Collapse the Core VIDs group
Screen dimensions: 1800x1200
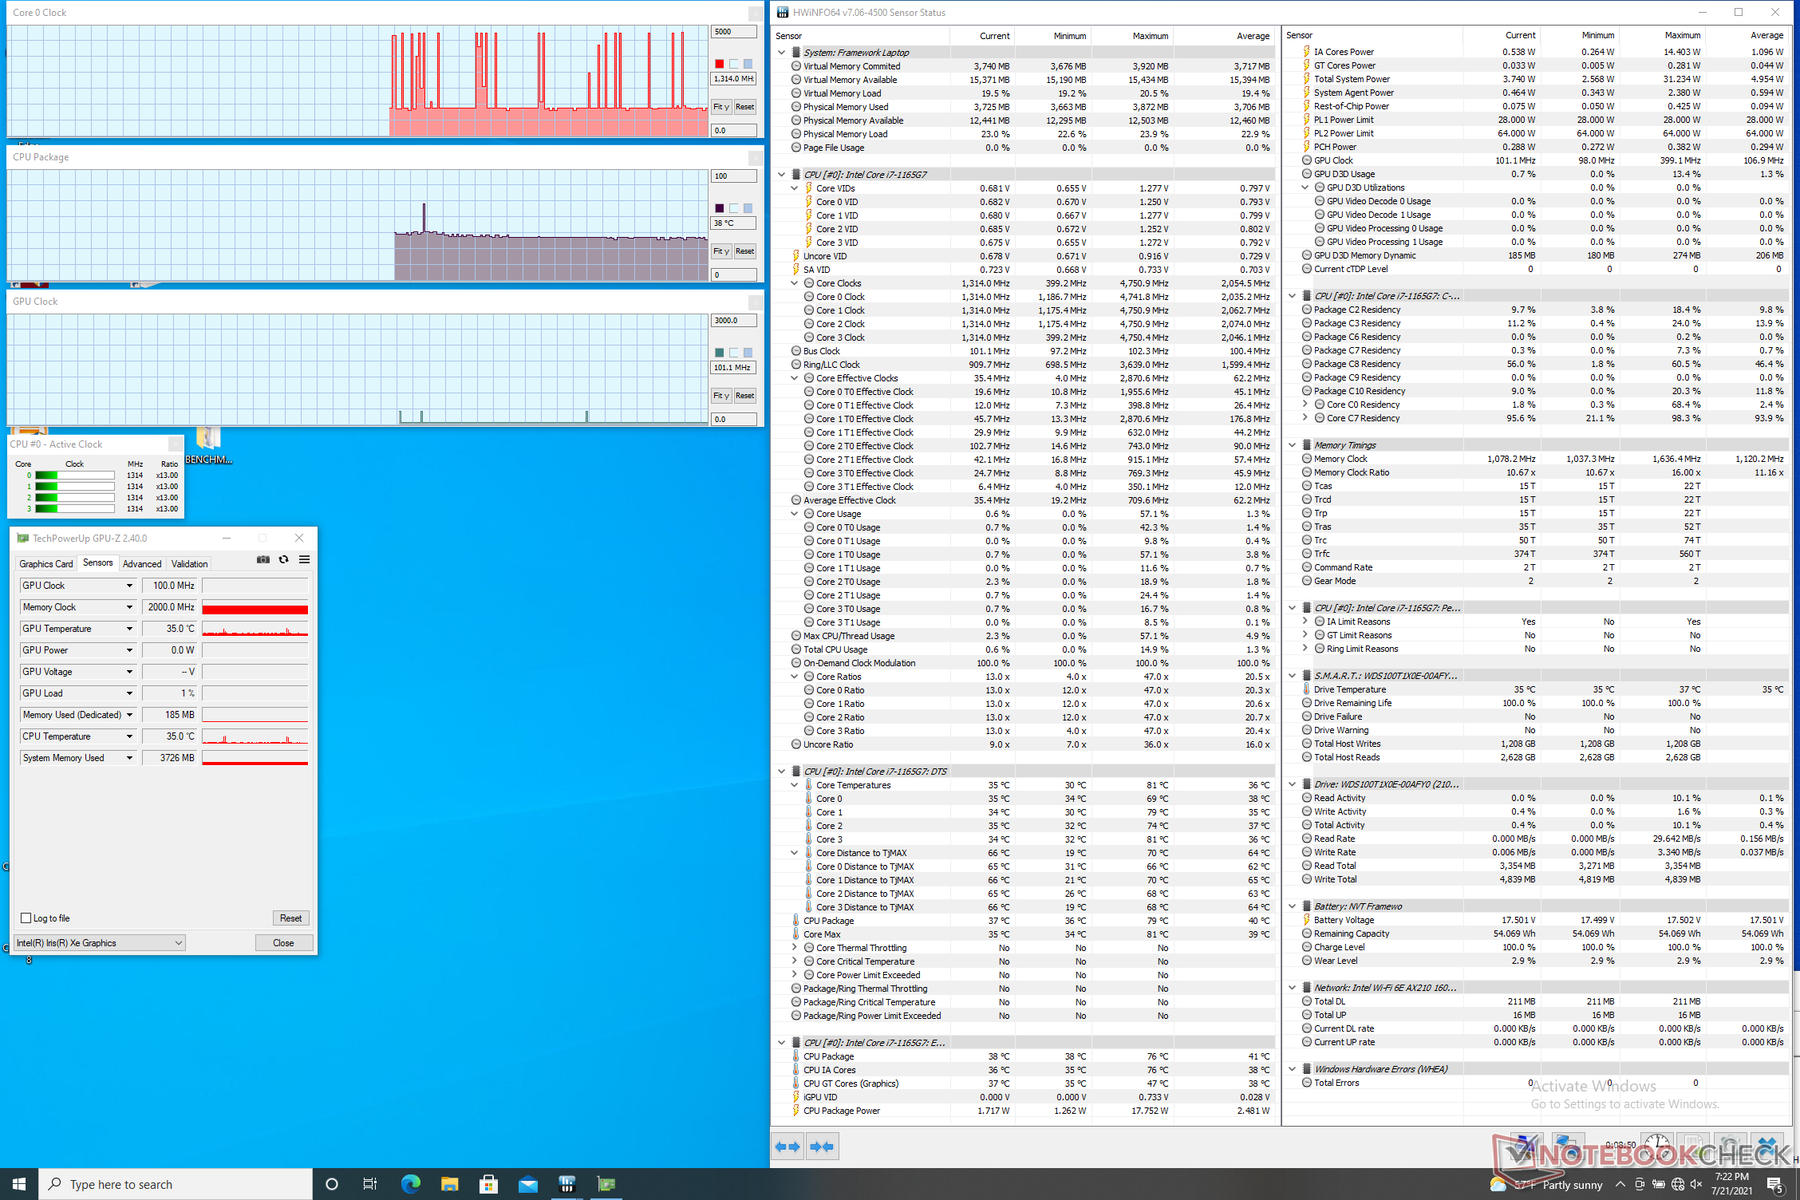[x=795, y=188]
